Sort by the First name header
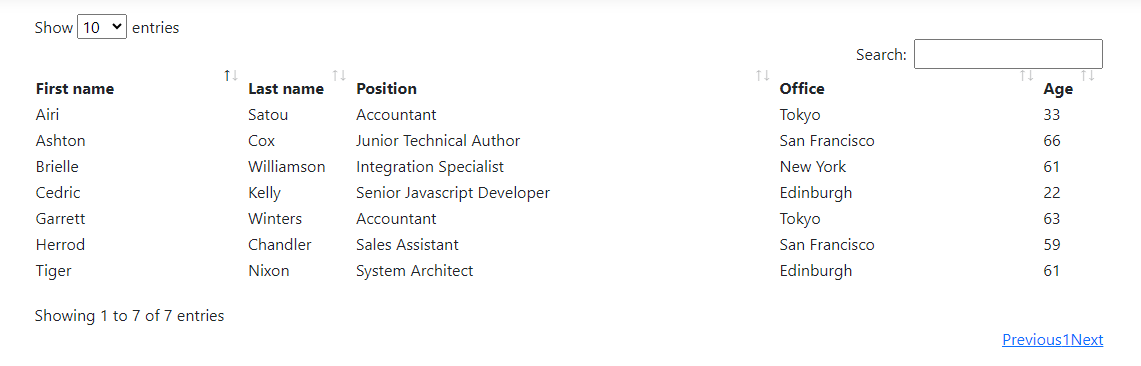Screen dimensions: 1141x366 (x=75, y=89)
